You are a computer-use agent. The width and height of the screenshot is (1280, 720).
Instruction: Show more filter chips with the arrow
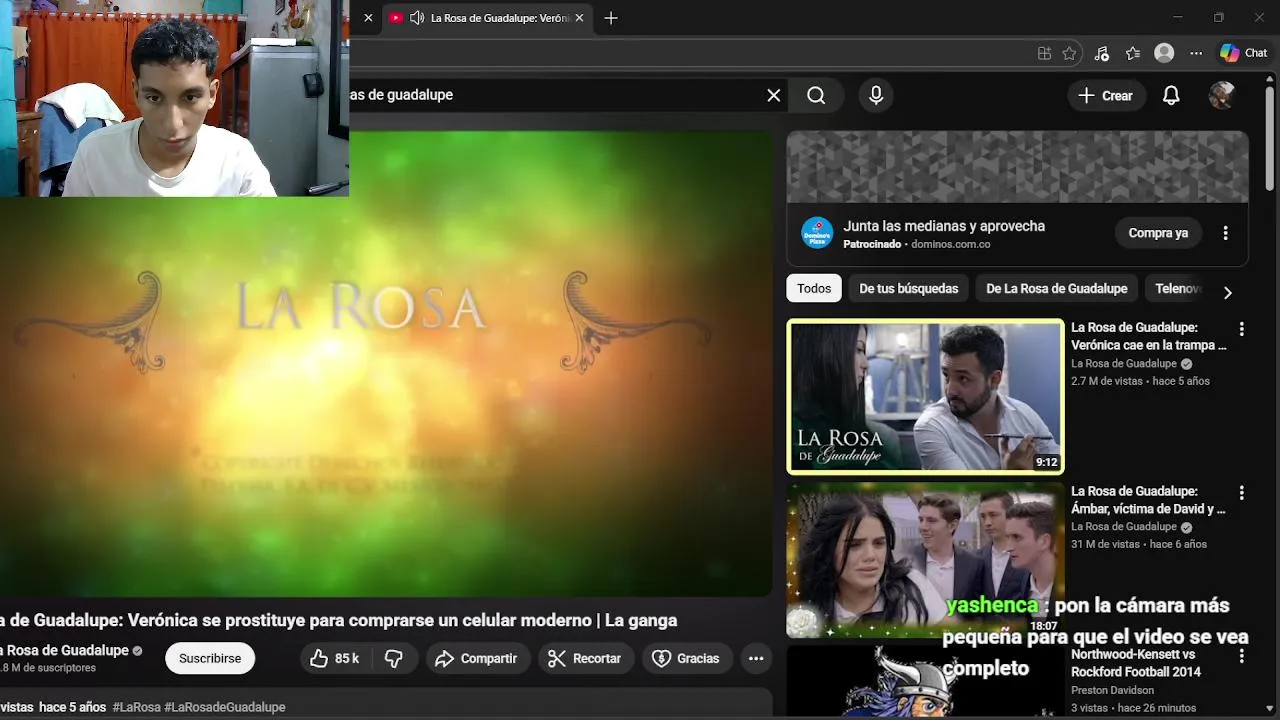(1227, 292)
